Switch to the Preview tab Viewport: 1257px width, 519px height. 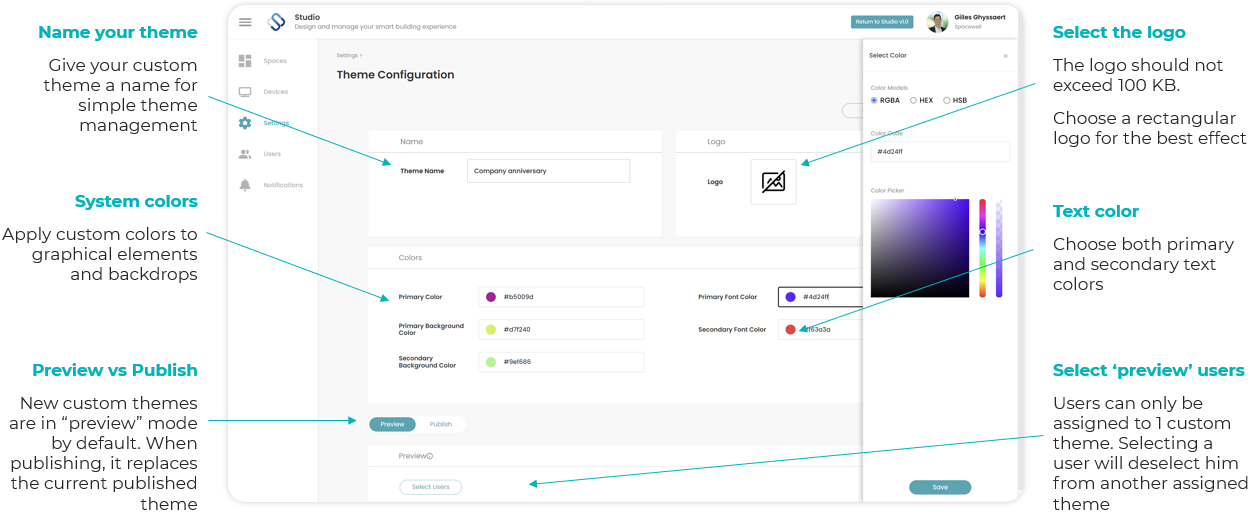[393, 424]
